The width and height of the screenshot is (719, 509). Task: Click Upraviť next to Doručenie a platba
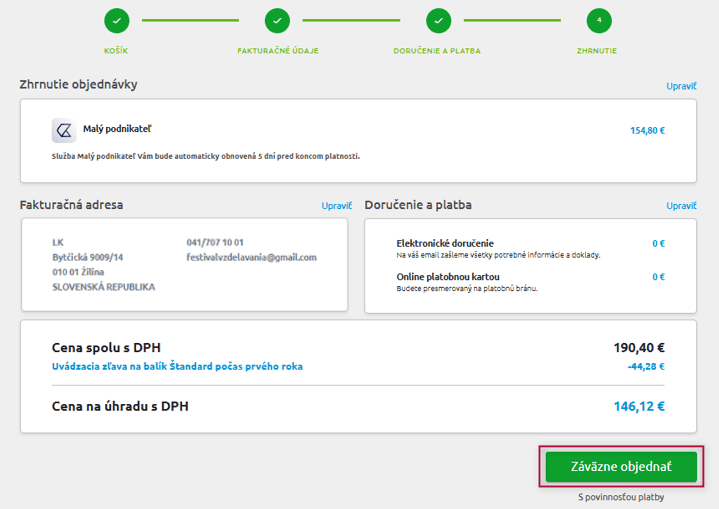tap(681, 206)
